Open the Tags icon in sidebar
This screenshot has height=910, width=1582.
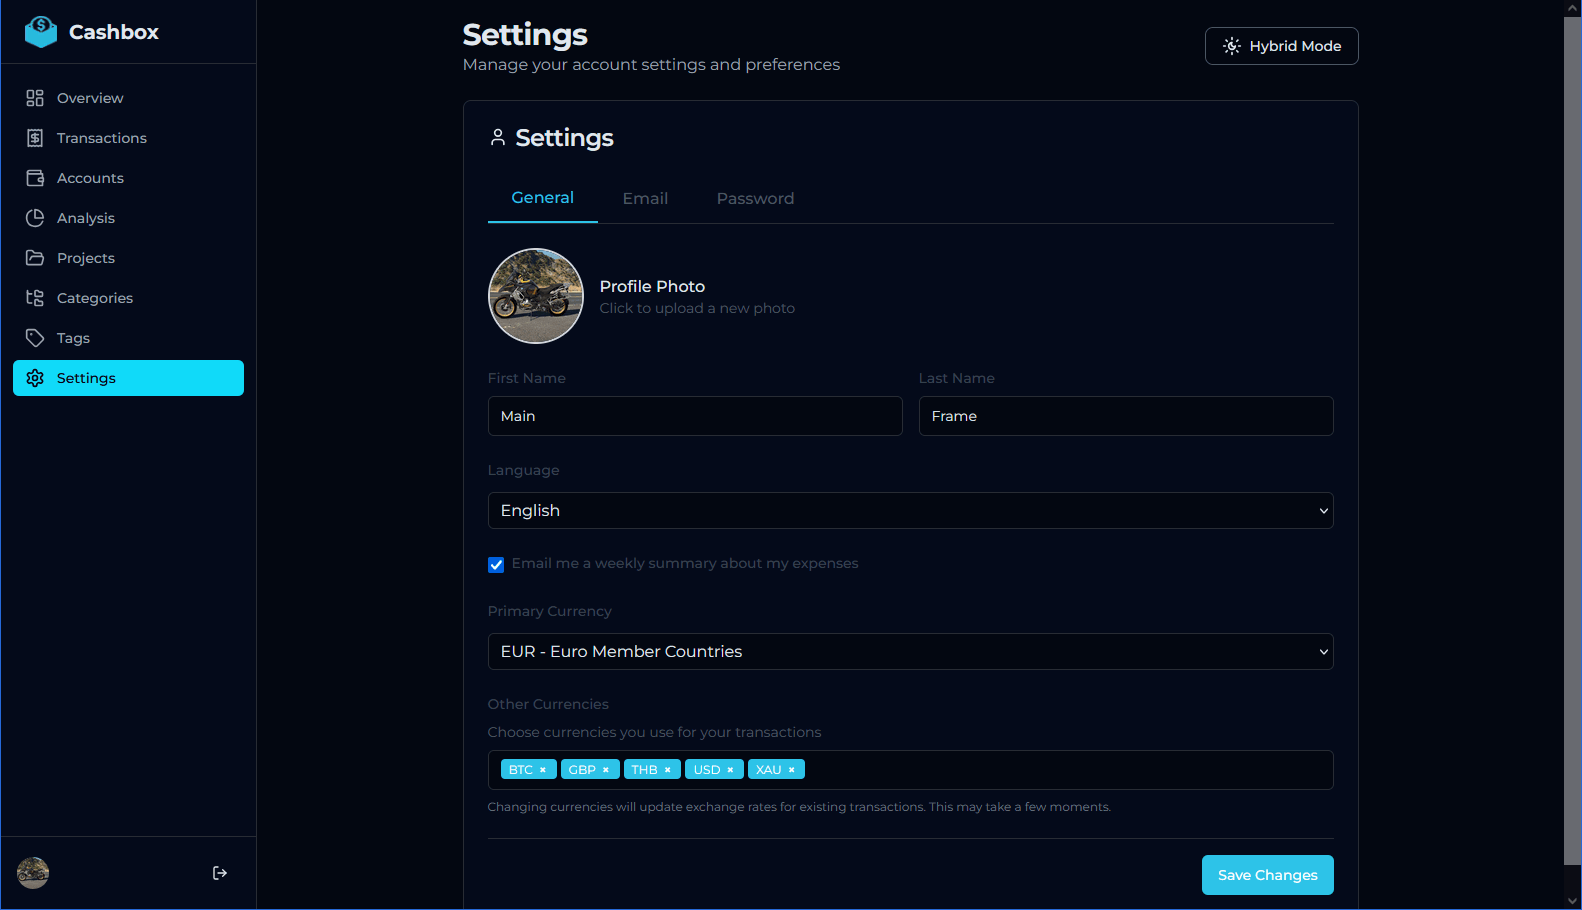pyautogui.click(x=35, y=338)
